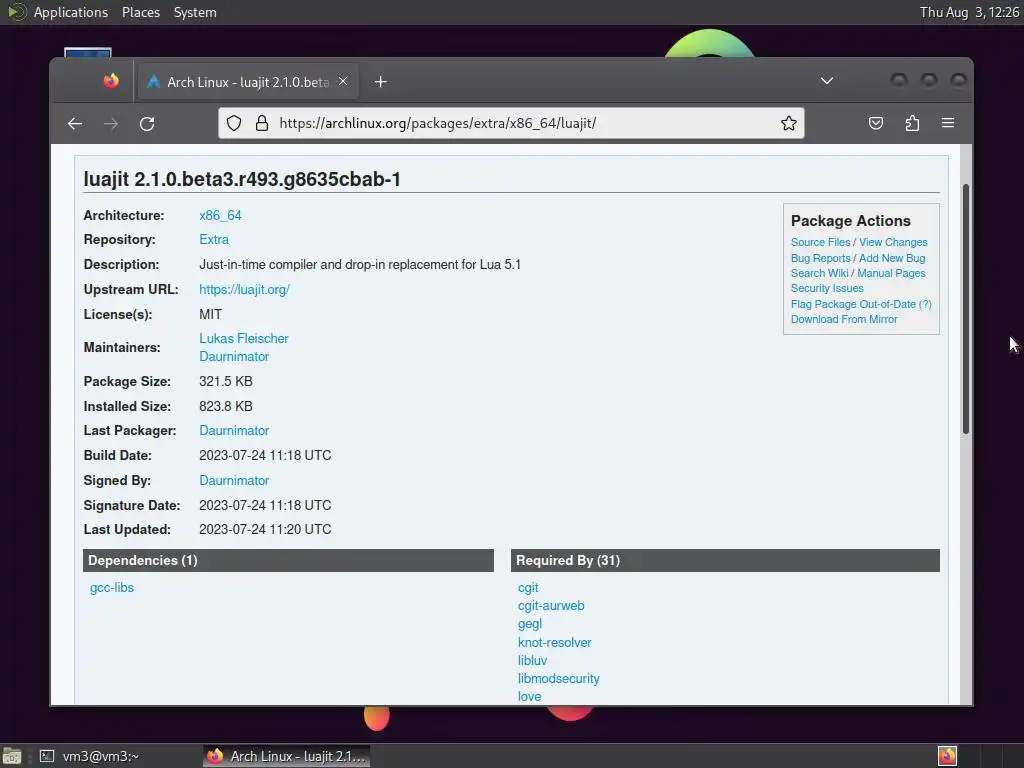Open the libluv package link
Screen dimensions: 1024x768
coord(532,661)
